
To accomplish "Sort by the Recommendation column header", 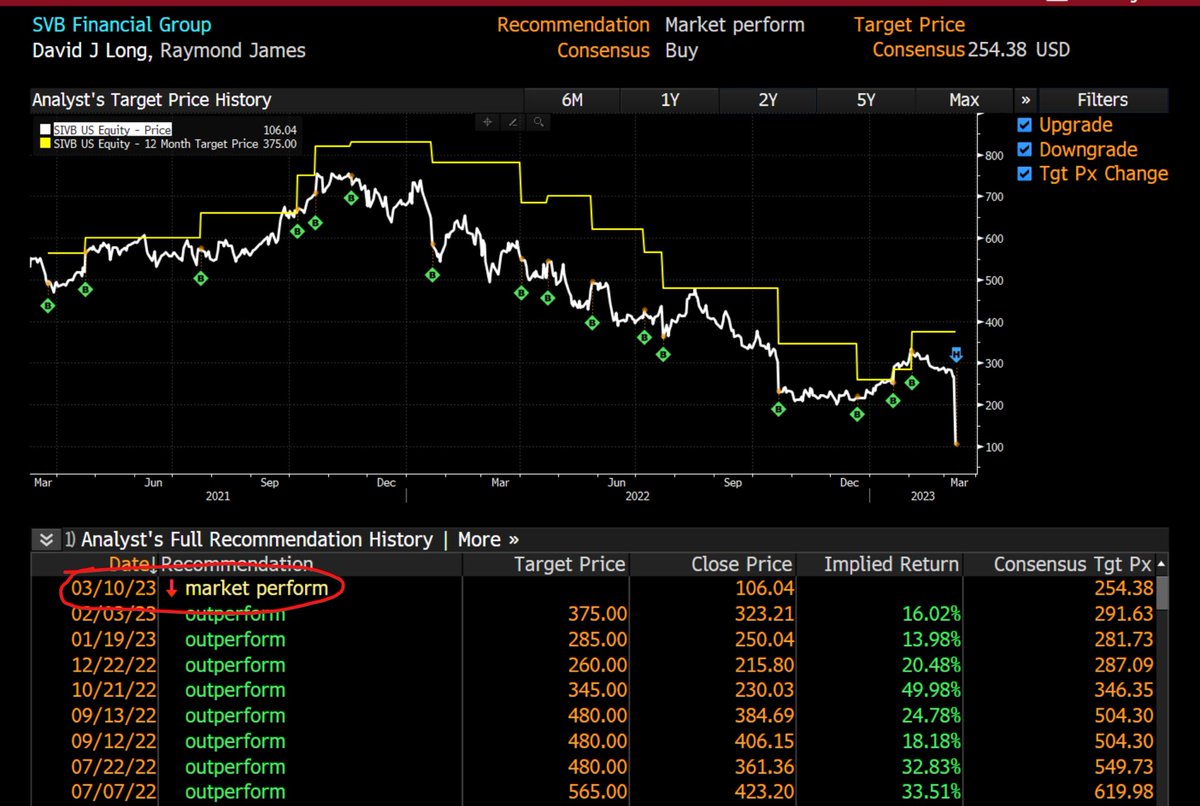I will [x=237, y=565].
